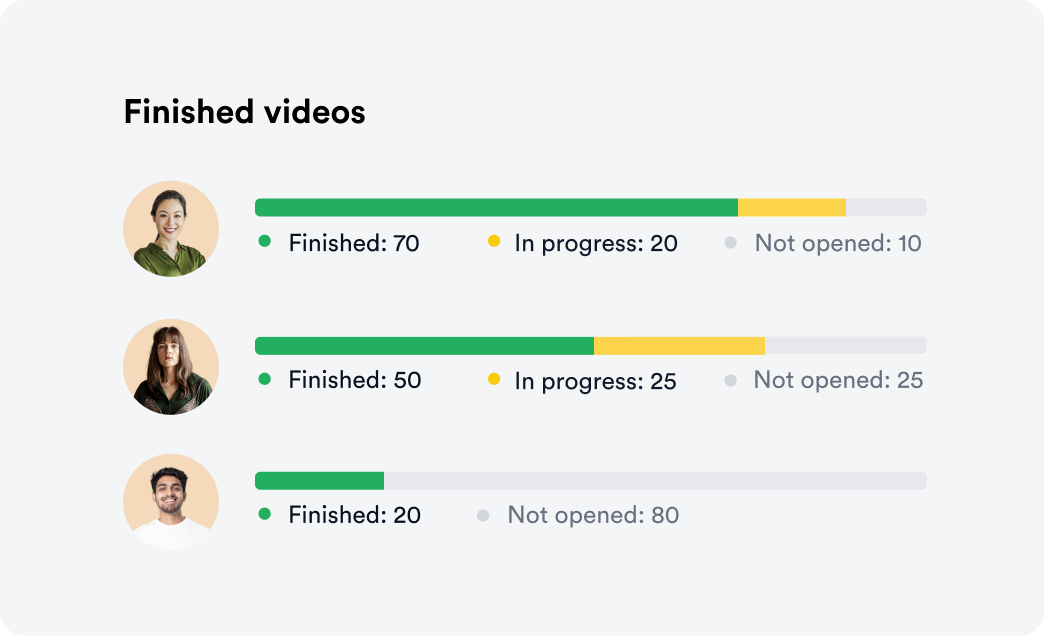The height and width of the screenshot is (636, 1044).
Task: Click the gray dot beside Not opened: 10
Action: pyautogui.click(x=730, y=243)
